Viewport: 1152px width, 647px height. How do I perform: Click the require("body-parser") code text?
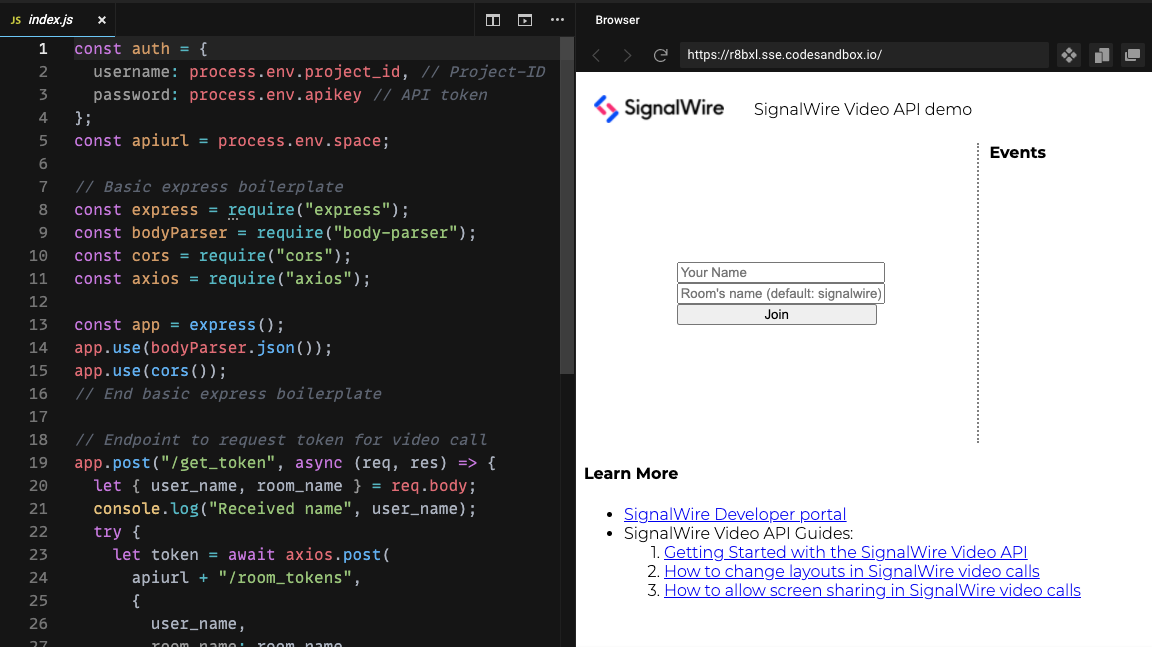point(361,233)
